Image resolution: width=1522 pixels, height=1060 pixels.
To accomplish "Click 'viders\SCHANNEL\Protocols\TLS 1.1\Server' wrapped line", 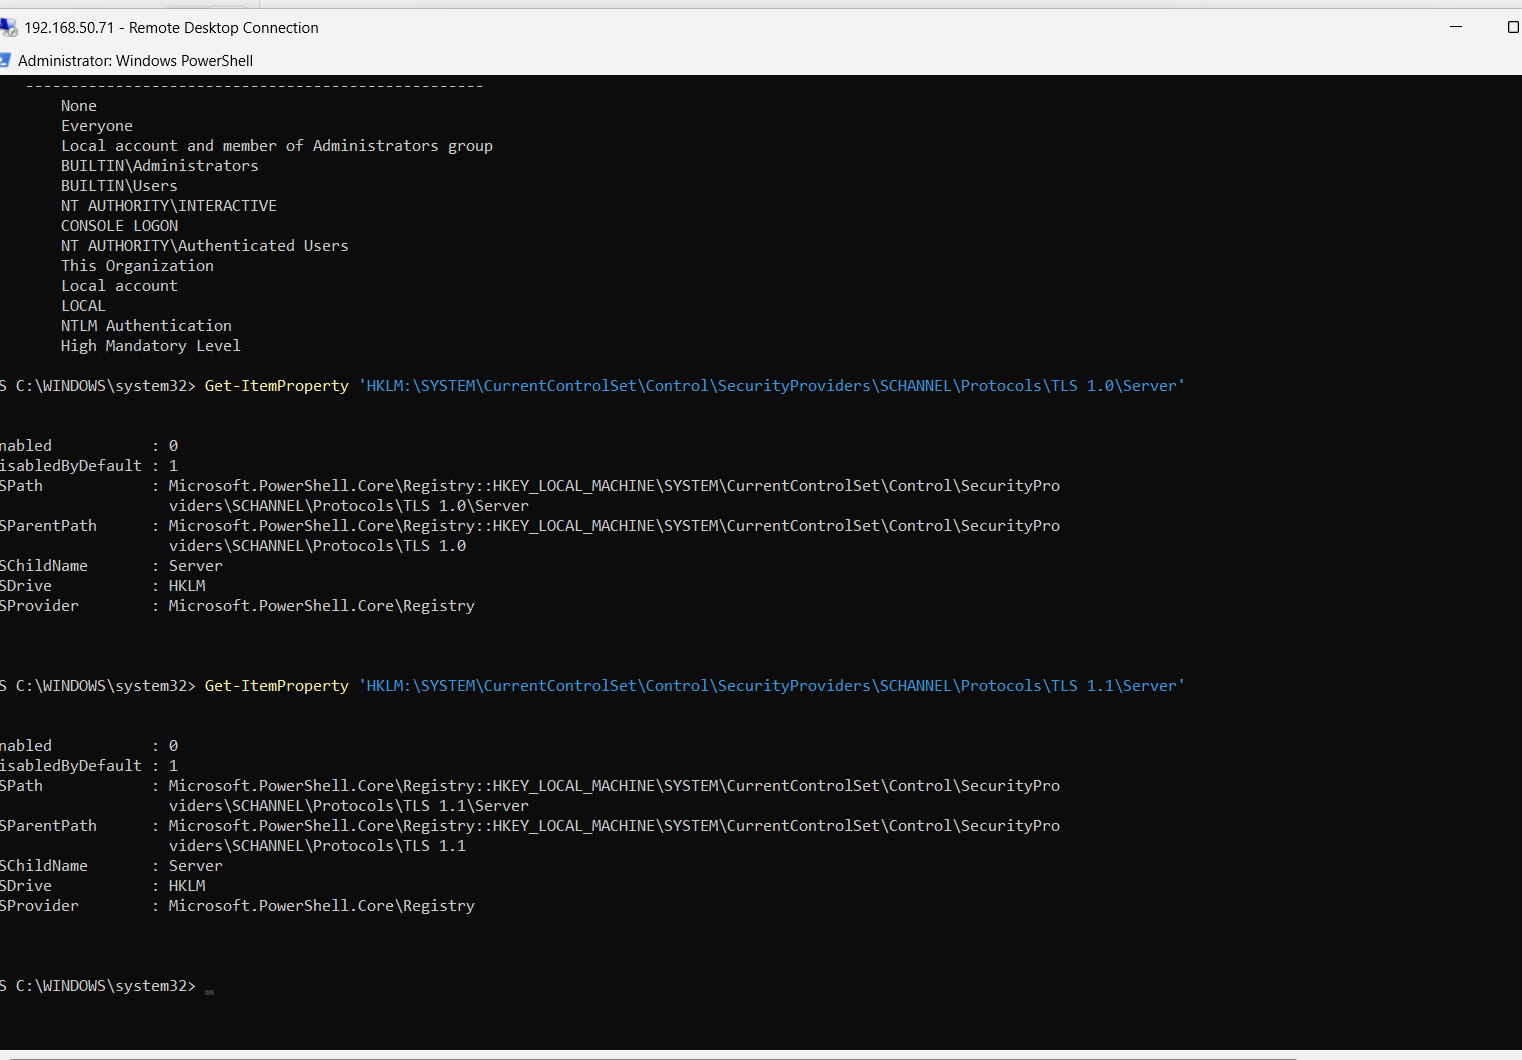I will tap(349, 806).
